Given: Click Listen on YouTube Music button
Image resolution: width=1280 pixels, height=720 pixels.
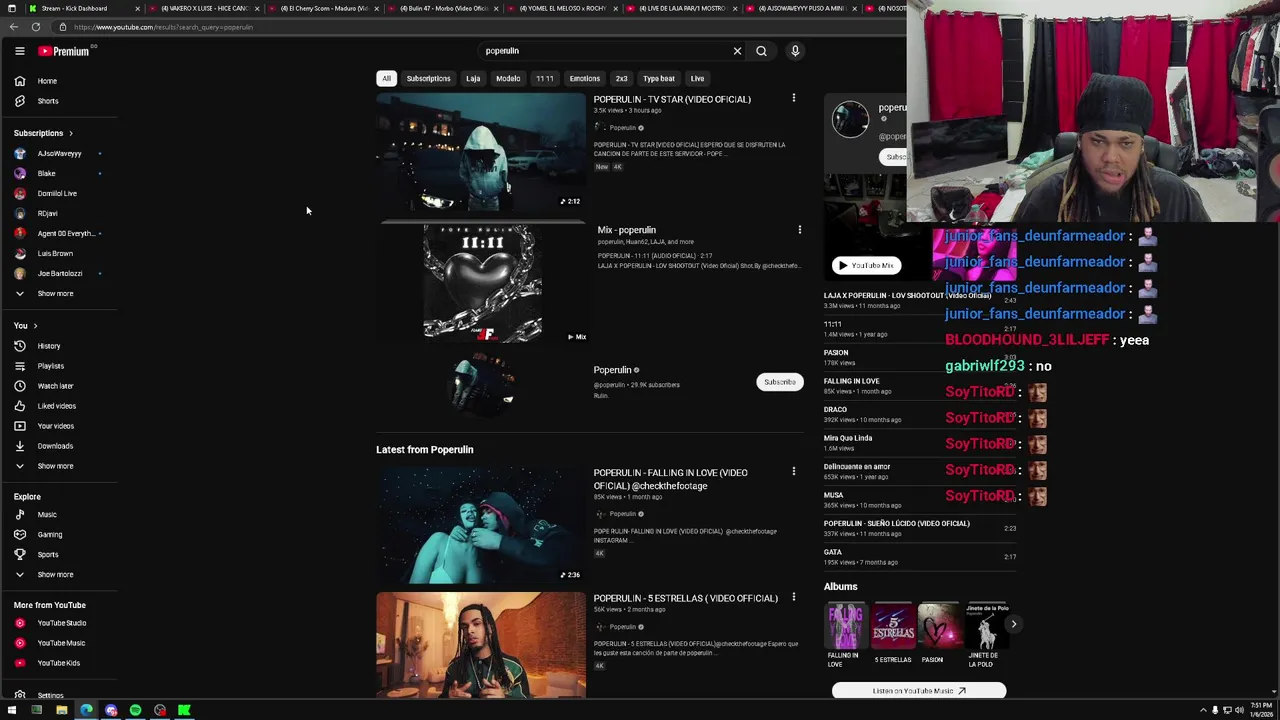Looking at the screenshot, I should (x=919, y=691).
